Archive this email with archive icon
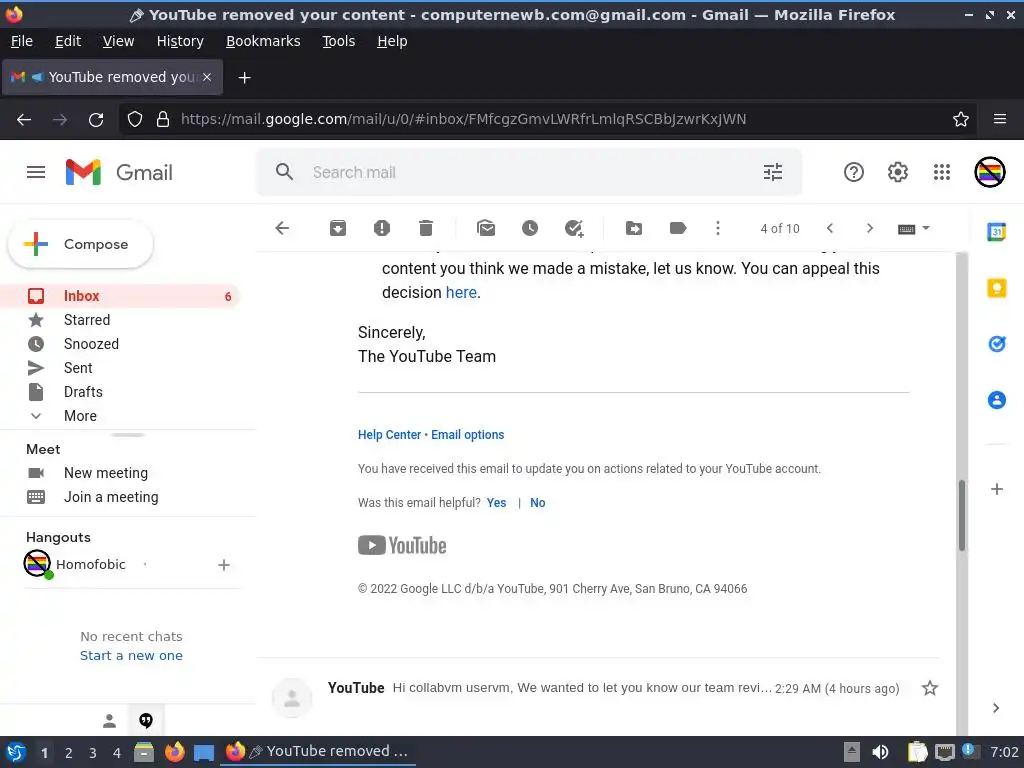This screenshot has height=768, width=1024. click(x=338, y=228)
